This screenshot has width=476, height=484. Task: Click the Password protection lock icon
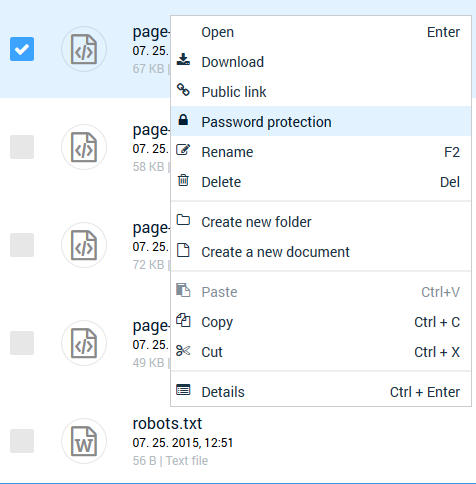pos(183,120)
